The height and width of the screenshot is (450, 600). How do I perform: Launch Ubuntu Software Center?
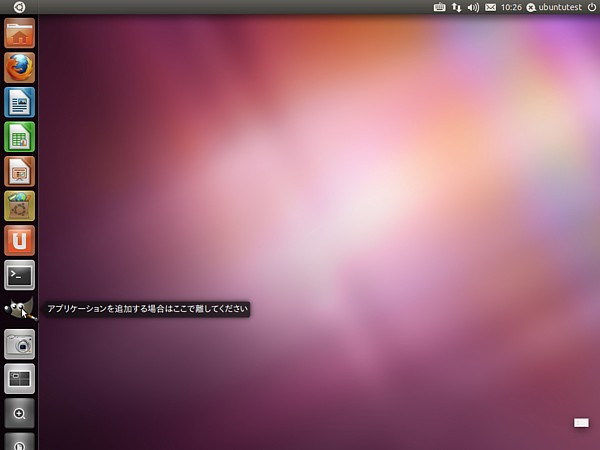point(20,206)
